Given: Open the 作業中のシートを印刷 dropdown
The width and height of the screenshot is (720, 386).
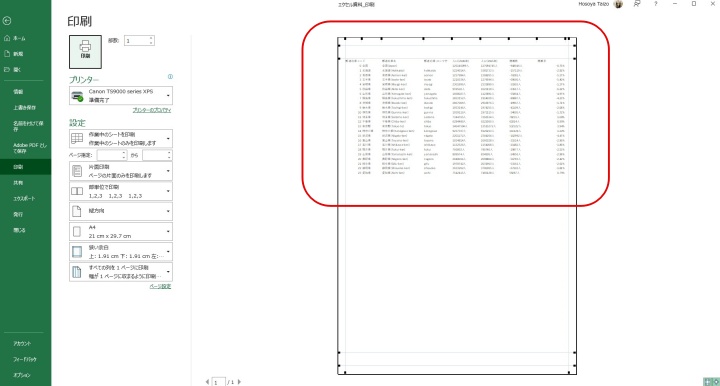Looking at the screenshot, I should 121,139.
